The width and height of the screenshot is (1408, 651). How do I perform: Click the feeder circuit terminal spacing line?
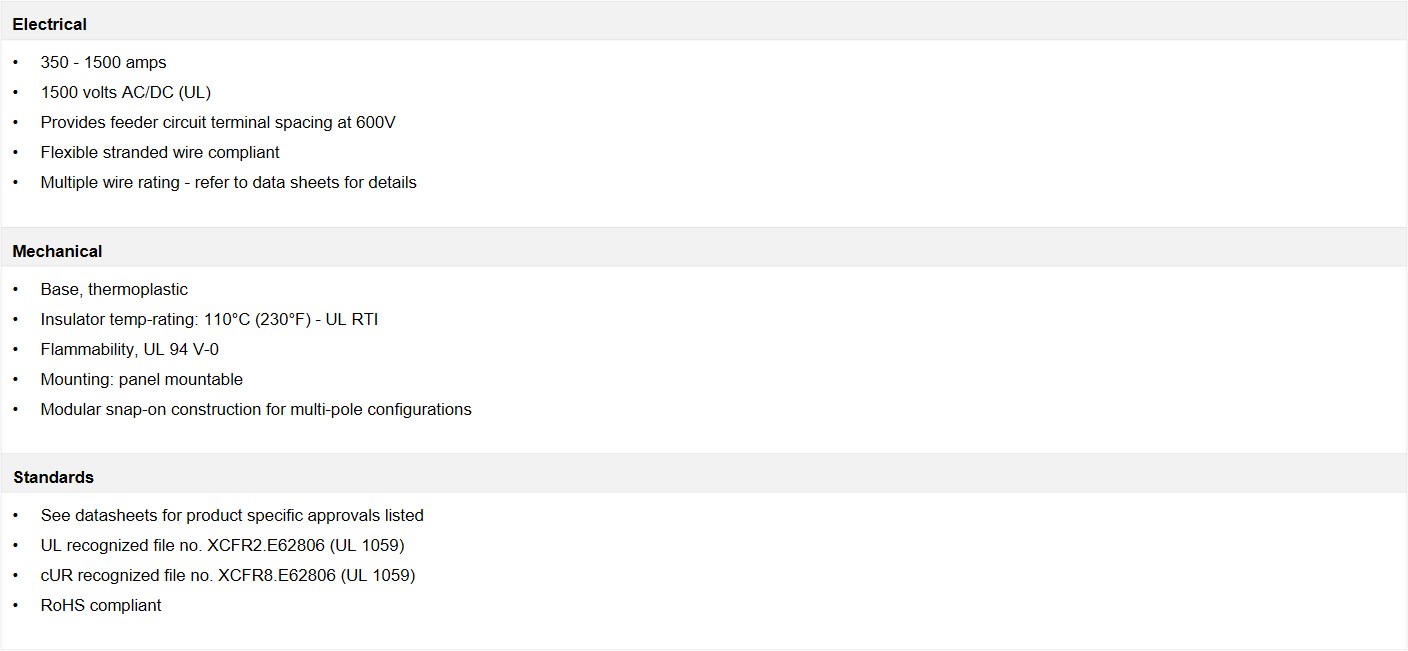point(218,122)
